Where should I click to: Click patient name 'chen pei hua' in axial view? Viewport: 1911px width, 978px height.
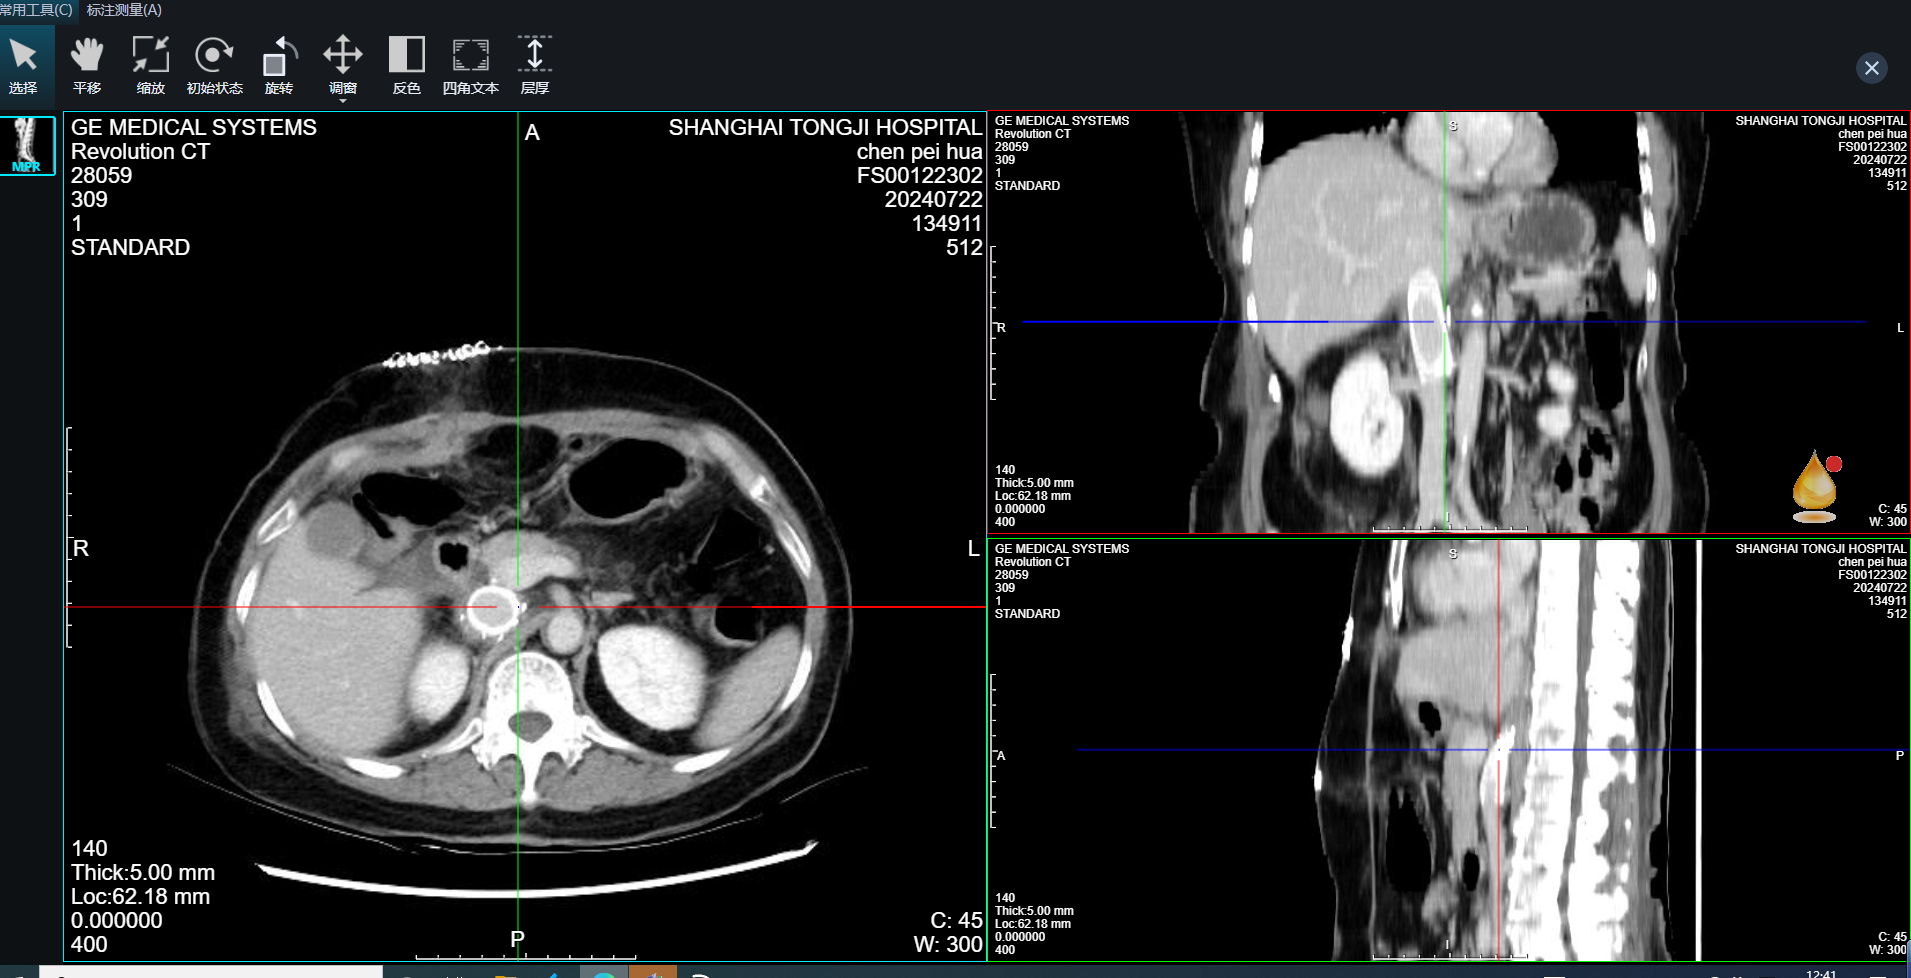(919, 152)
